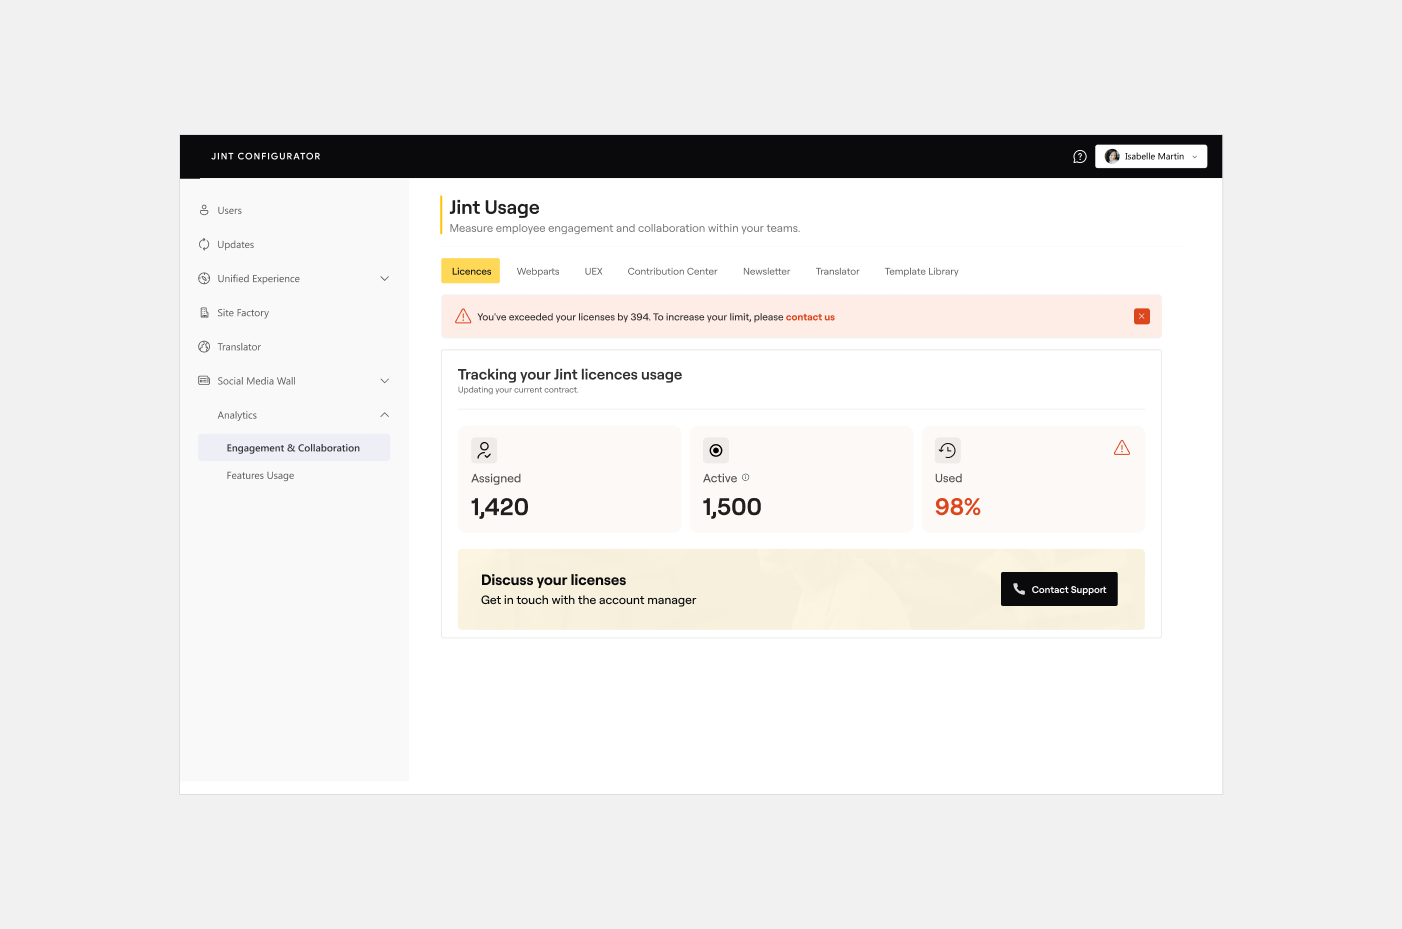This screenshot has width=1402, height=929.
Task: Expand the Unified Experience chevron
Action: pos(385,279)
